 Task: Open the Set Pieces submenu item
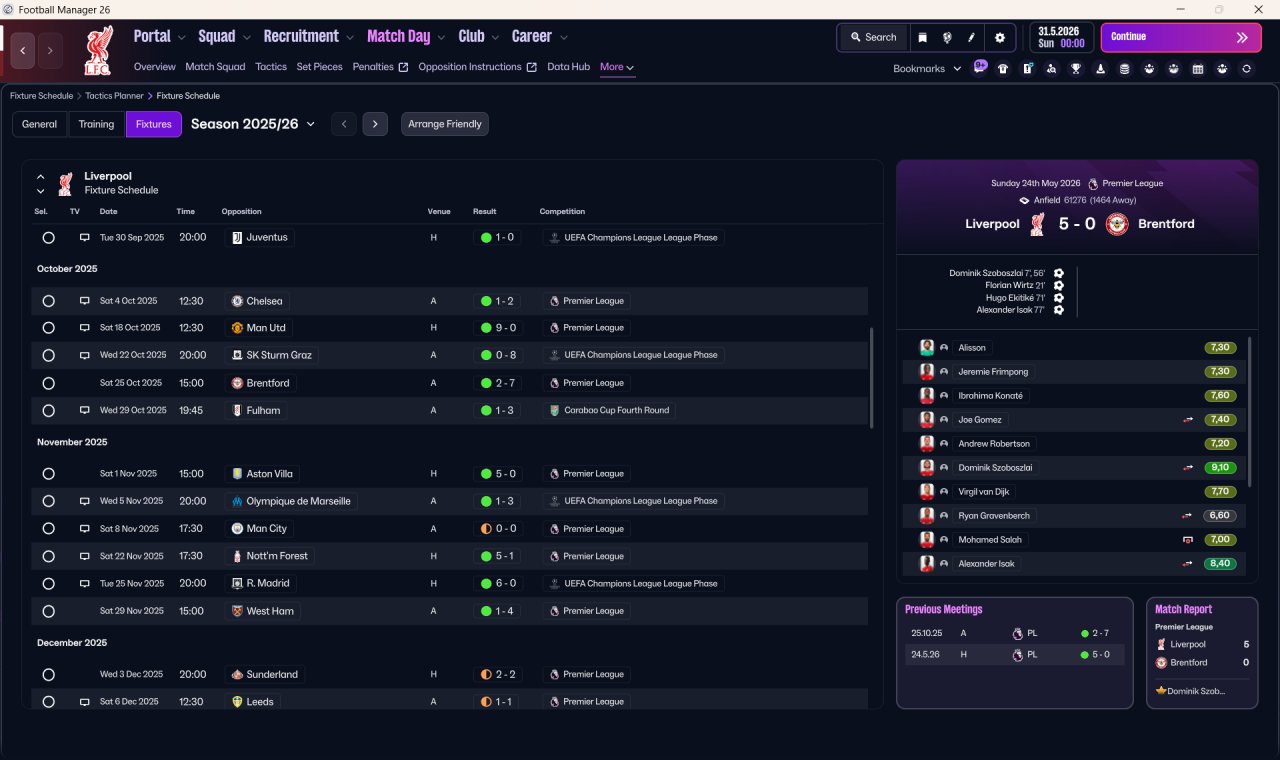tap(319, 67)
